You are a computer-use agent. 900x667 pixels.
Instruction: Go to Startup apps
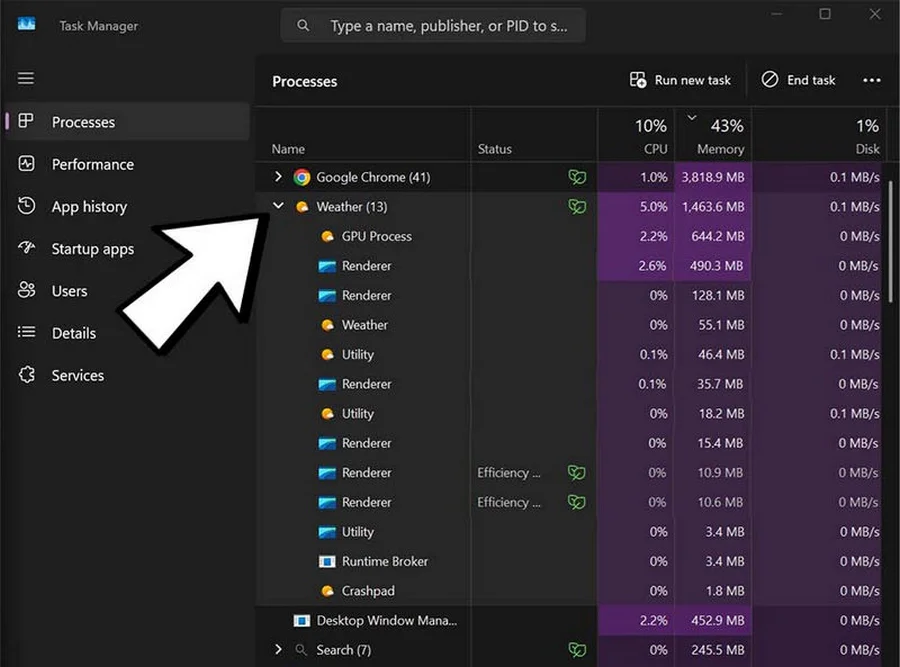coord(129,249)
